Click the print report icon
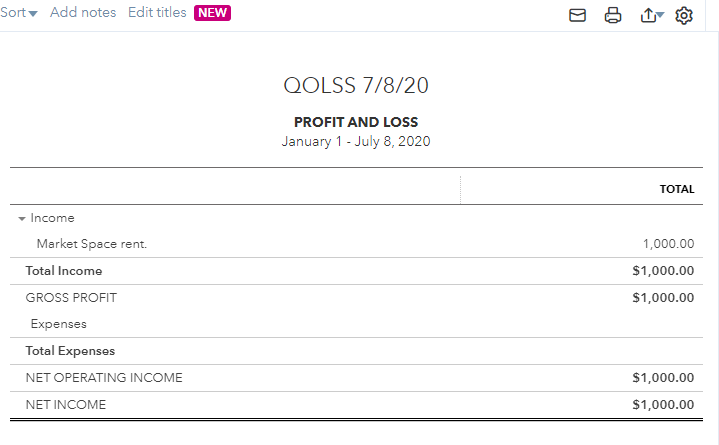 click(x=613, y=15)
